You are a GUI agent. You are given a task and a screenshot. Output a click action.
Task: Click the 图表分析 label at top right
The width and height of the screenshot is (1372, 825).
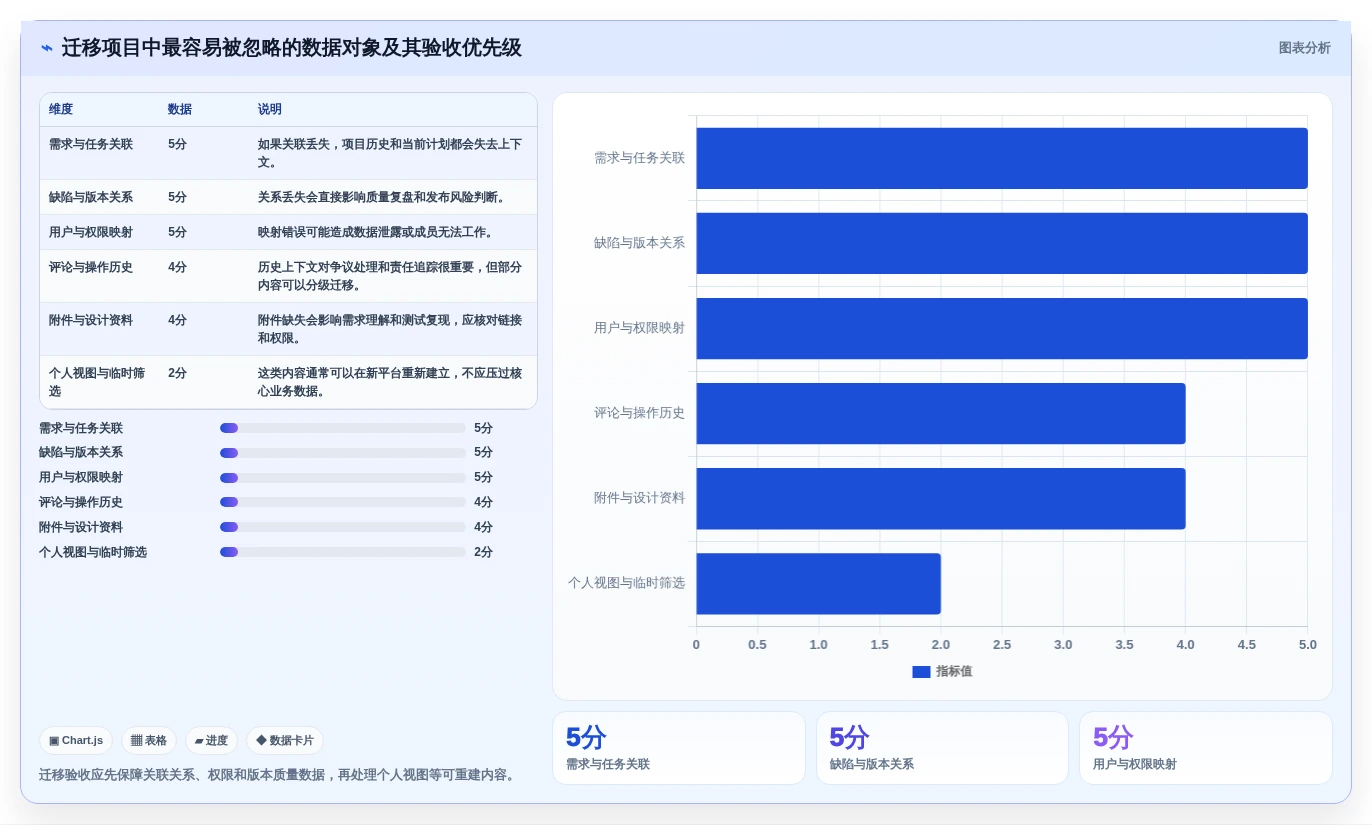[x=1304, y=48]
